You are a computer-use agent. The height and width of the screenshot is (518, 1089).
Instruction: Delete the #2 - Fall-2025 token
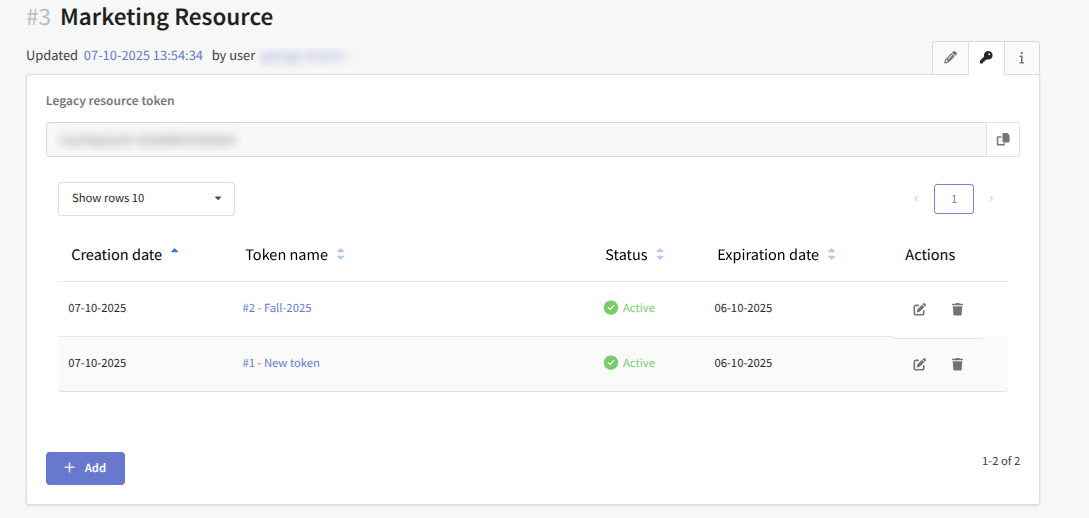tap(957, 309)
